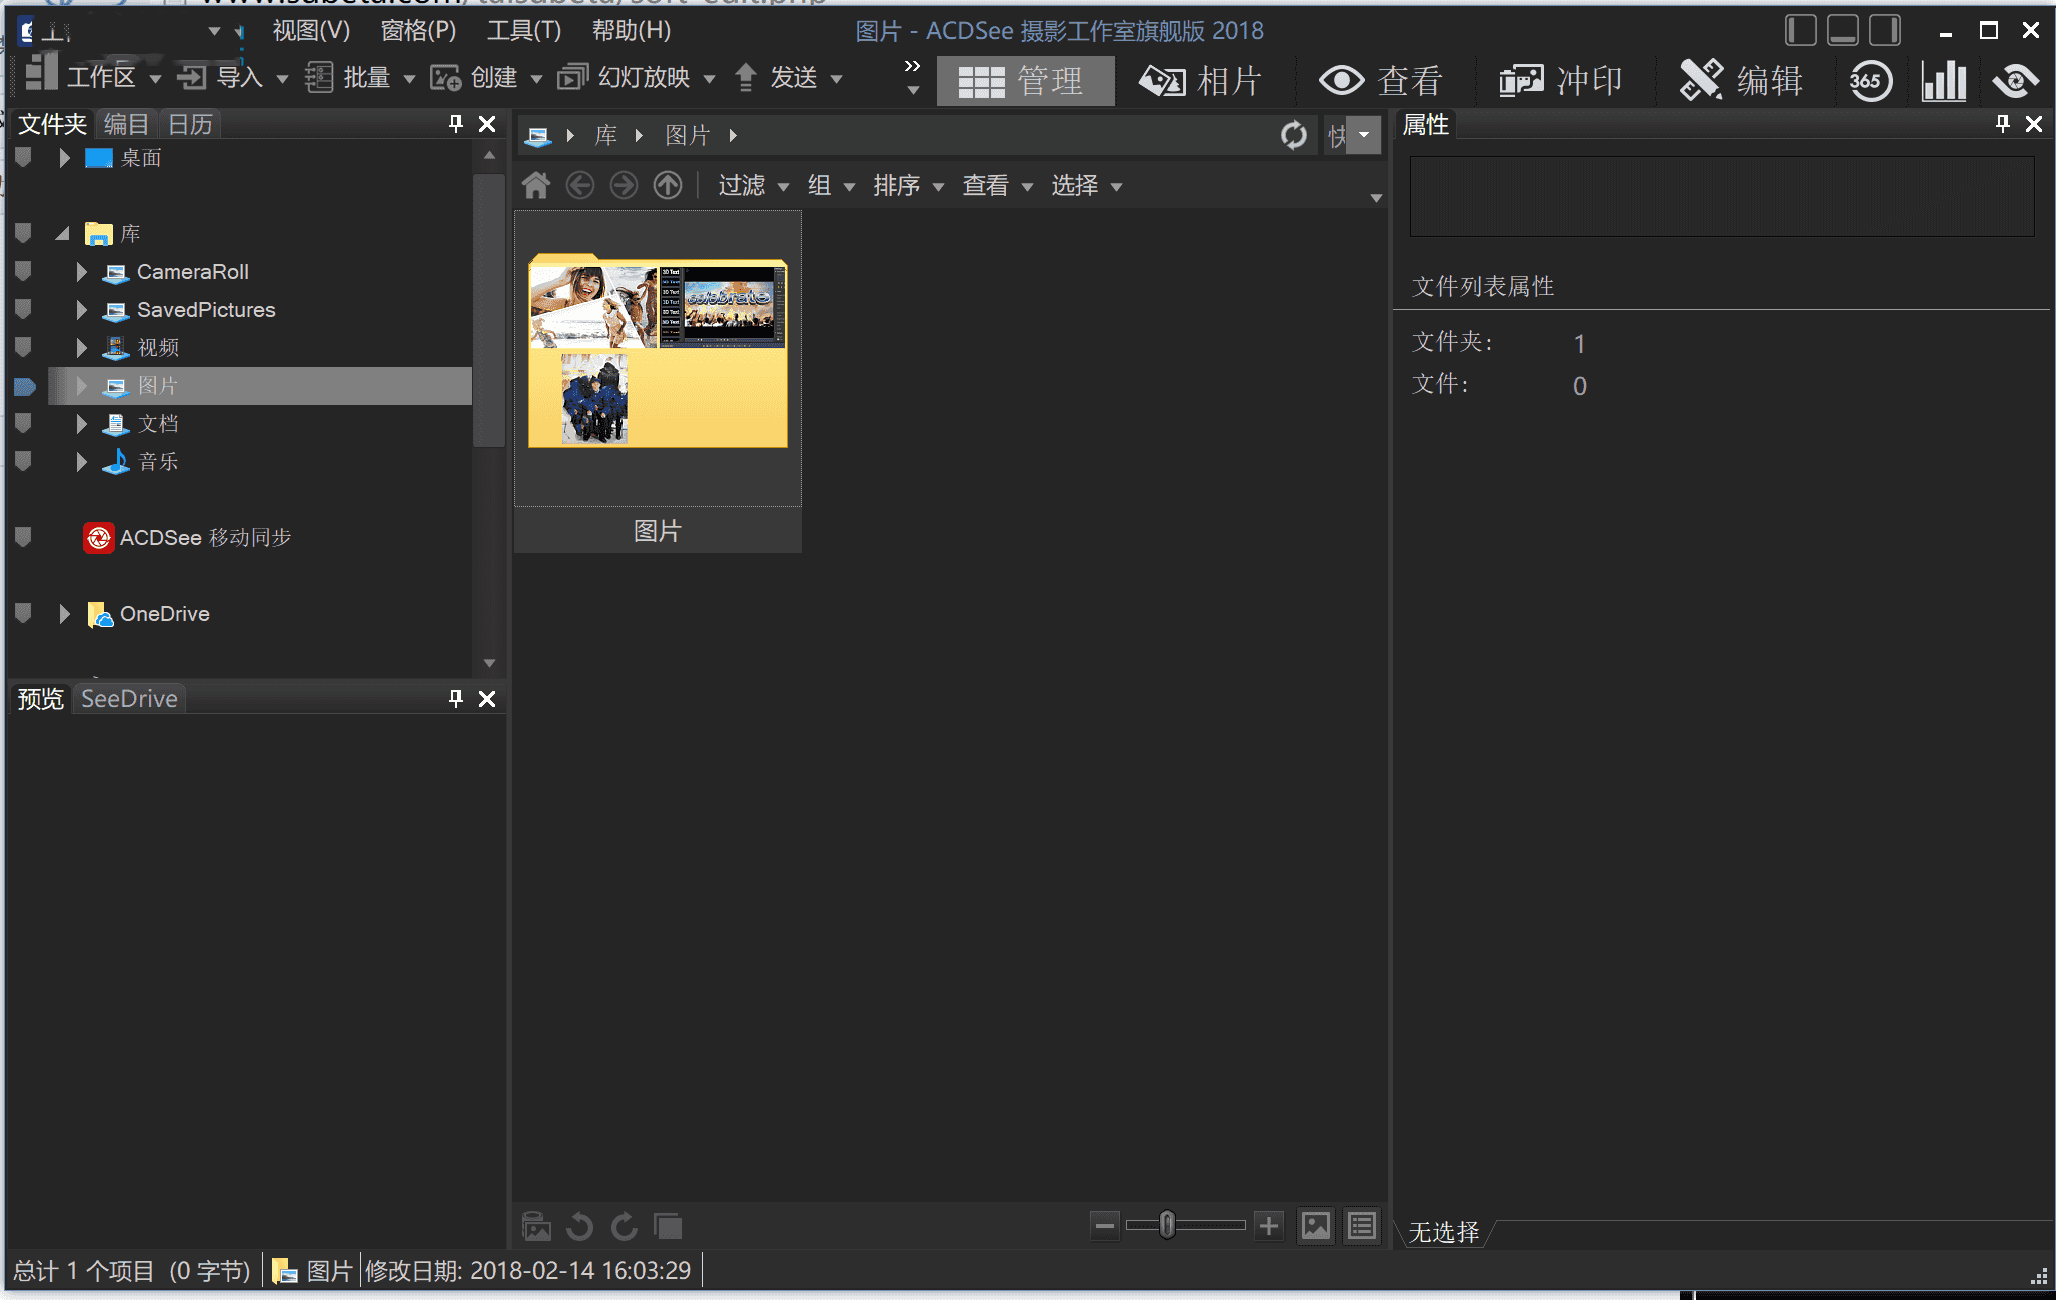Toggle tag marker for CameraRoll folder
2056x1300 pixels.
coord(24,271)
